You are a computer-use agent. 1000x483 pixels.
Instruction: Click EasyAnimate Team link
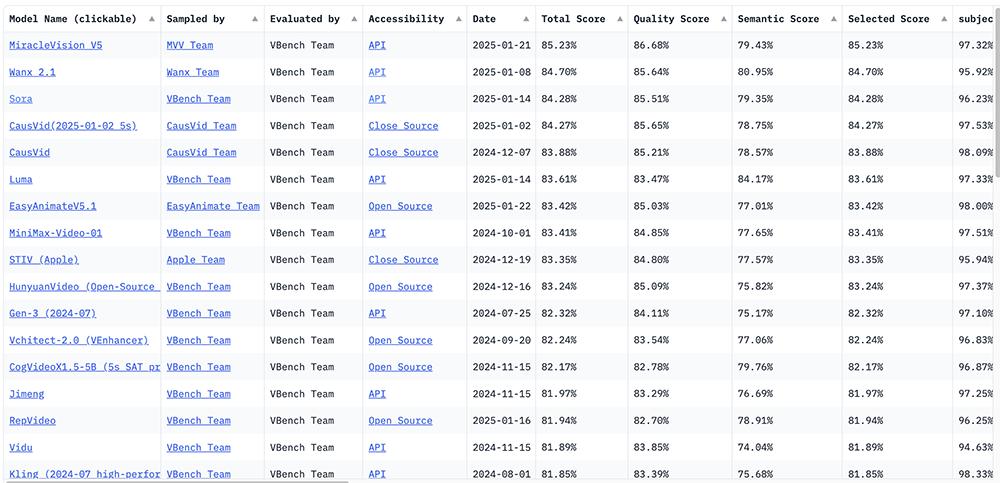tap(212, 206)
